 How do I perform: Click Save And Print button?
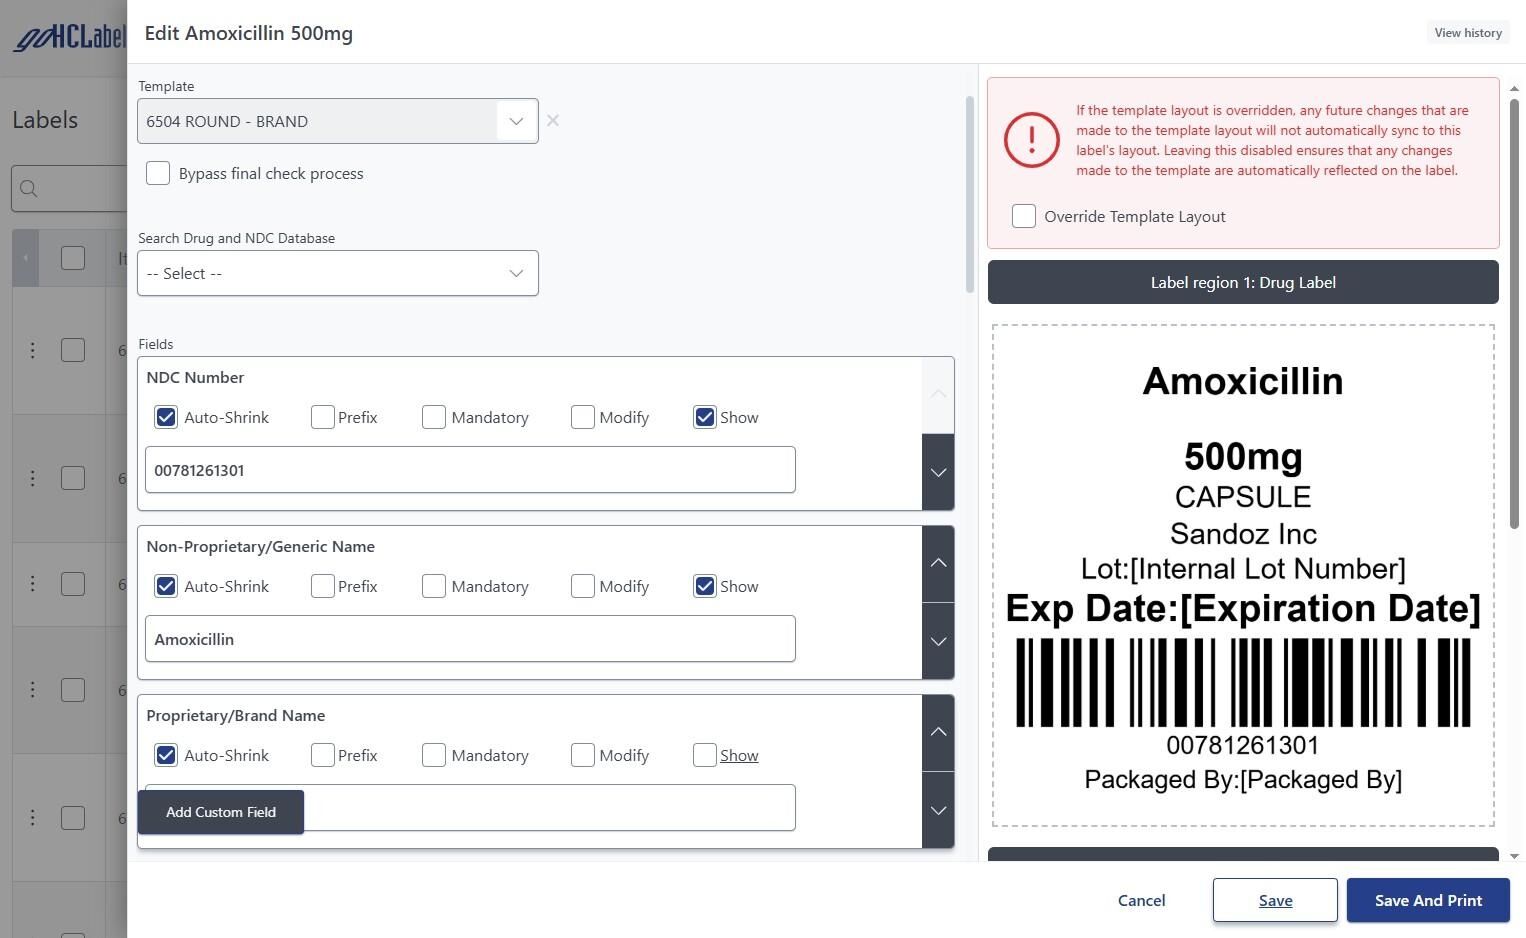coord(1428,900)
